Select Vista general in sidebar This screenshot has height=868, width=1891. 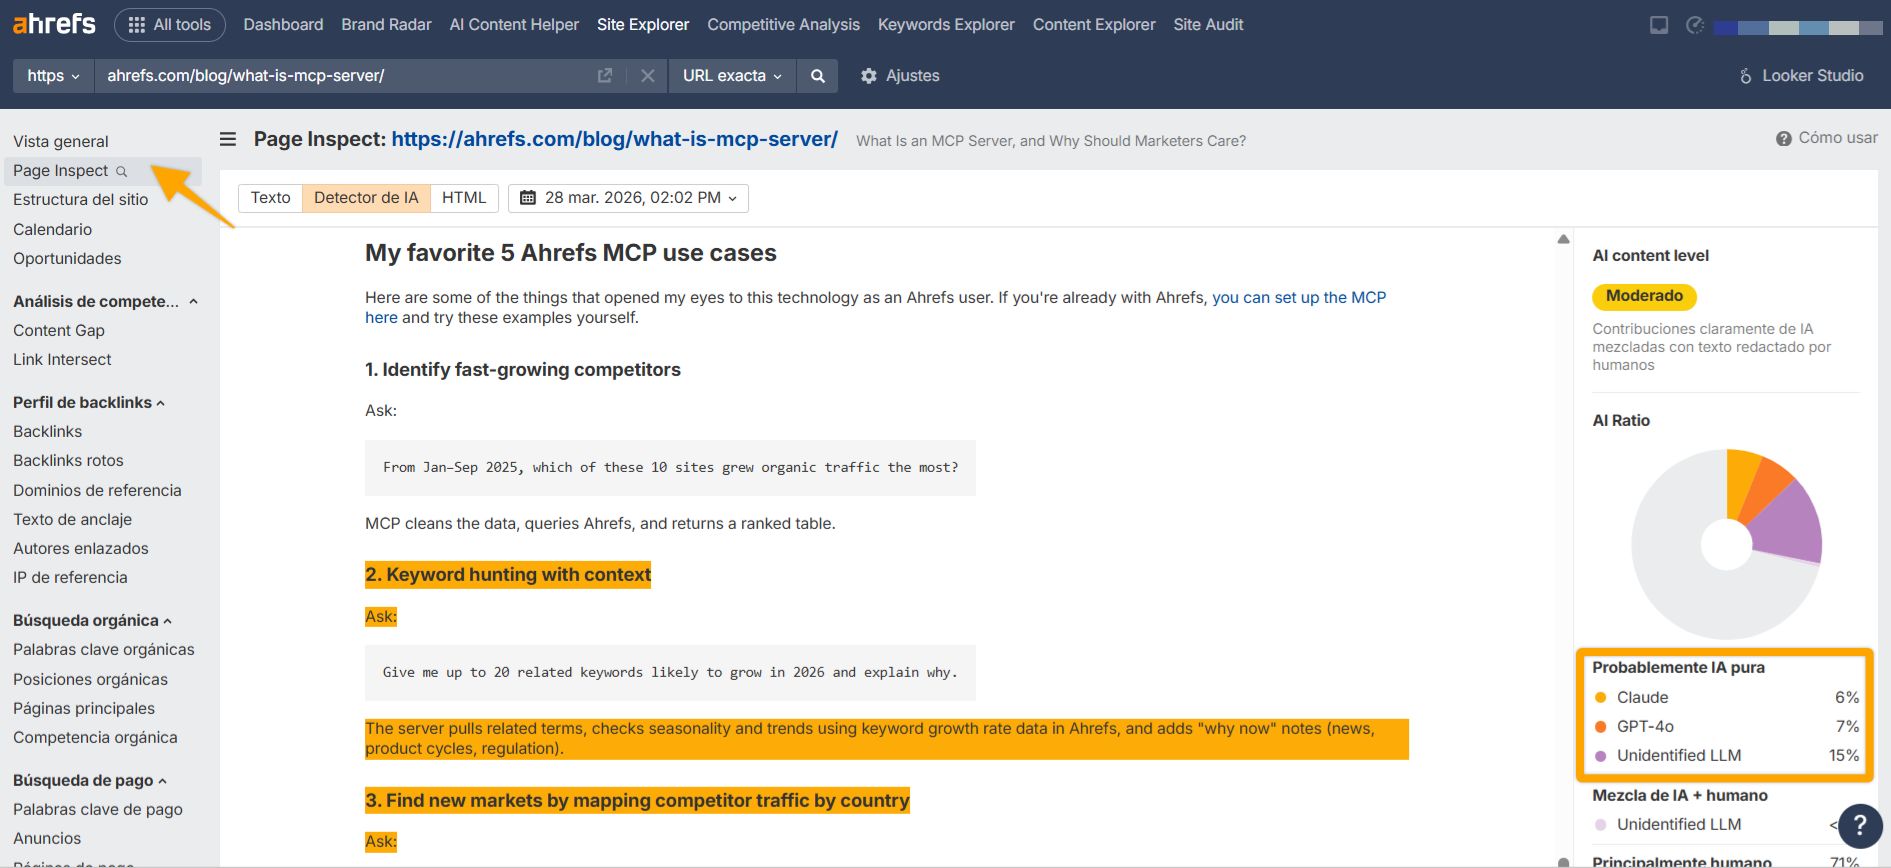61,142
